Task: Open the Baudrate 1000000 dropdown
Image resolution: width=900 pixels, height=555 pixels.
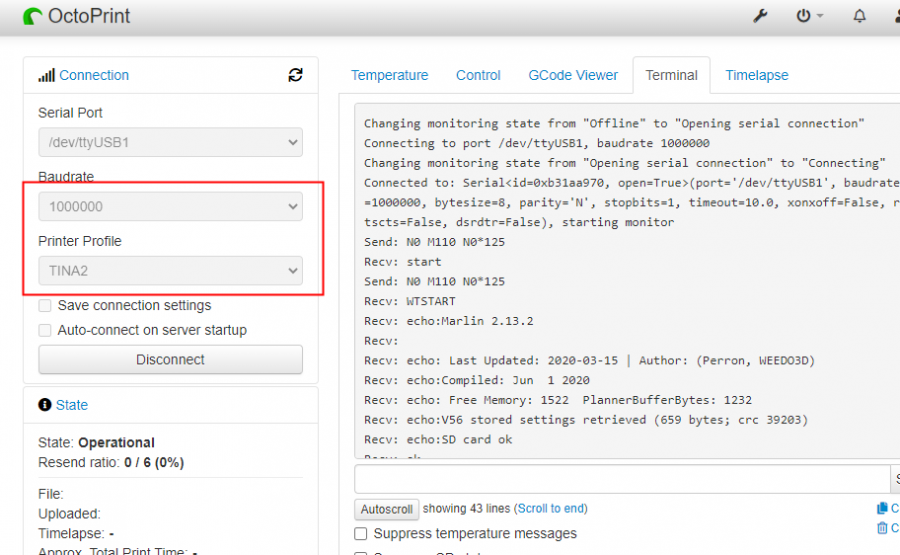Action: coord(170,207)
